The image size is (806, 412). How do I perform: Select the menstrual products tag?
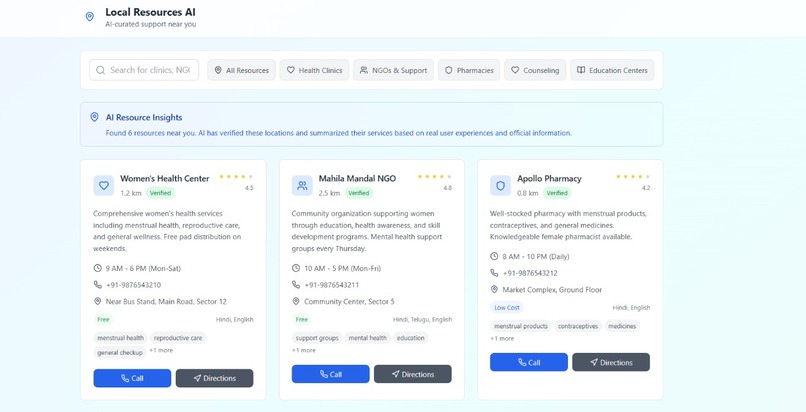521,326
